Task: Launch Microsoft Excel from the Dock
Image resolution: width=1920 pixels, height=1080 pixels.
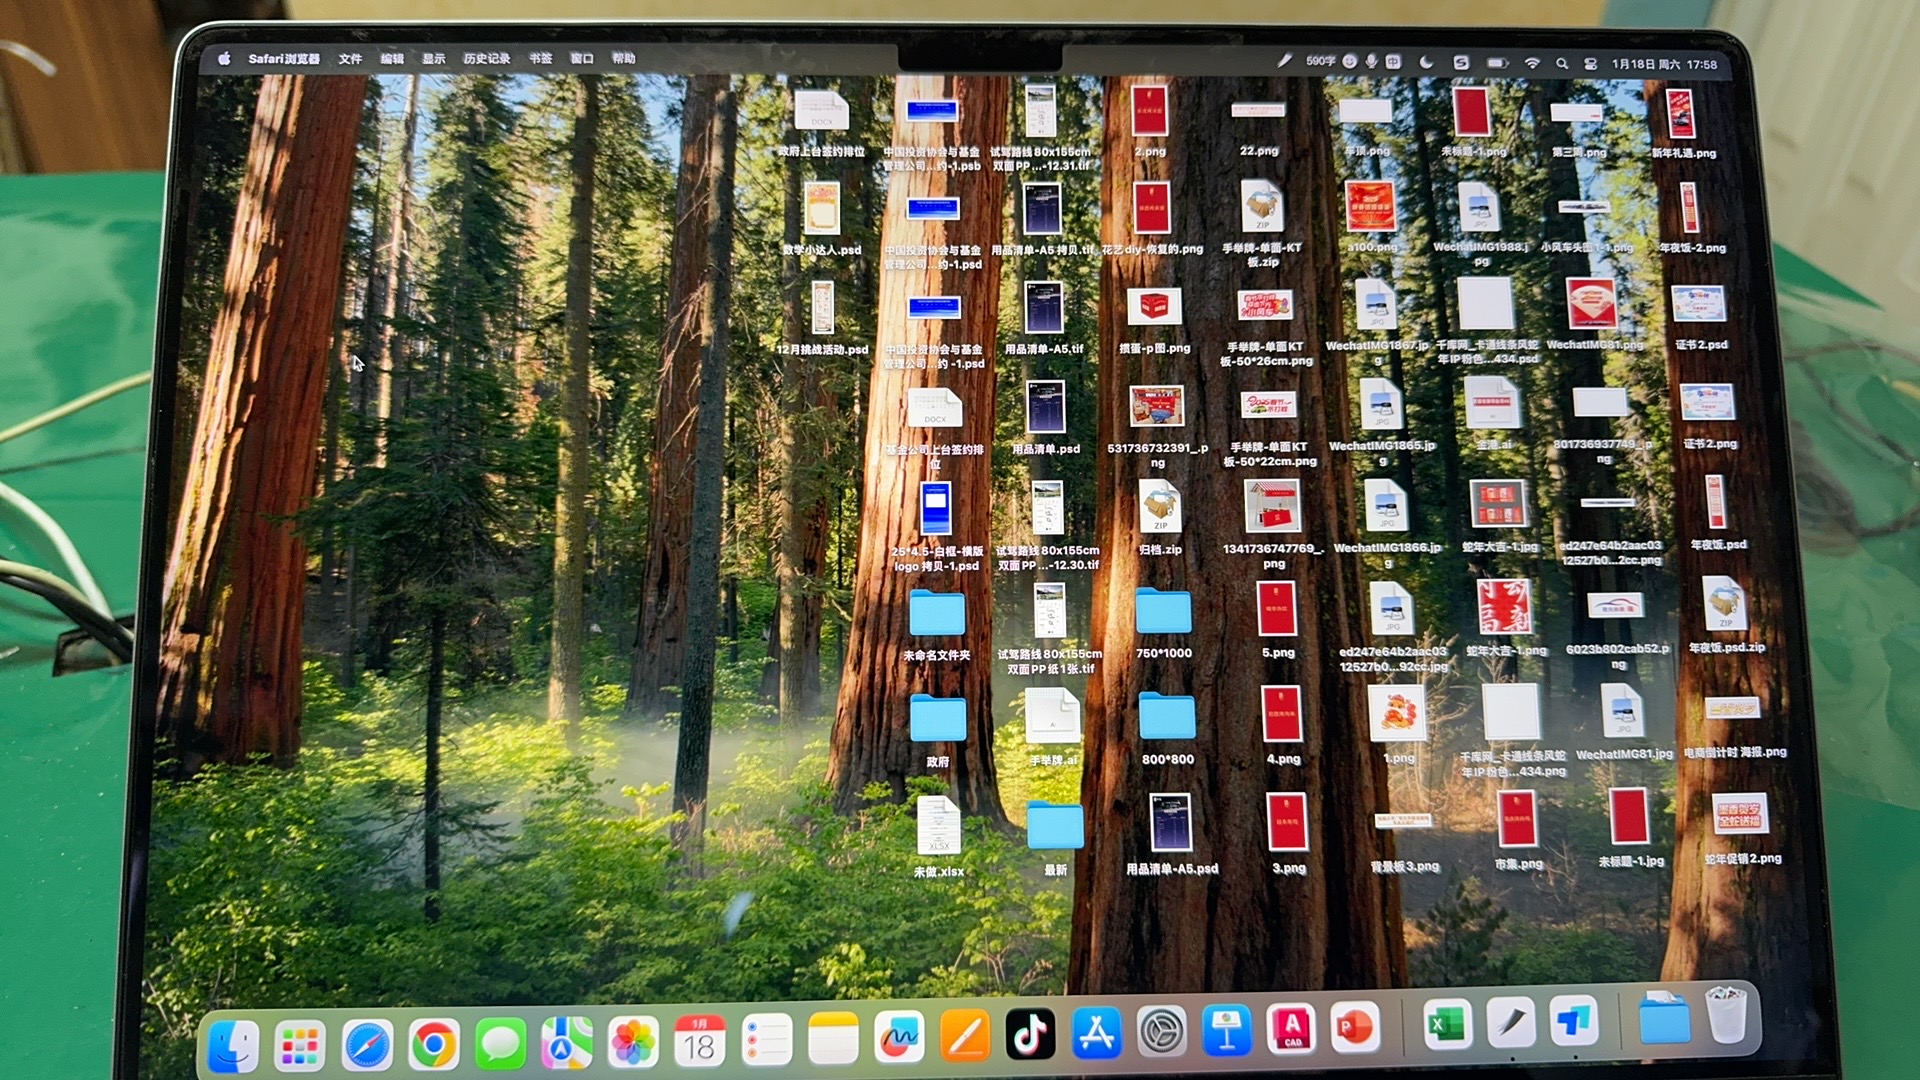Action: click(1446, 1024)
